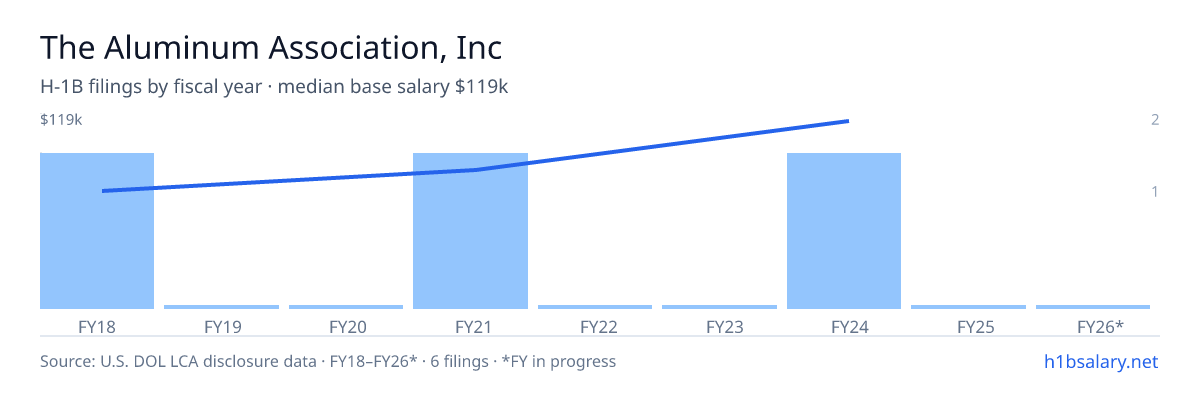Select the small FY25 bar

coord(968,307)
